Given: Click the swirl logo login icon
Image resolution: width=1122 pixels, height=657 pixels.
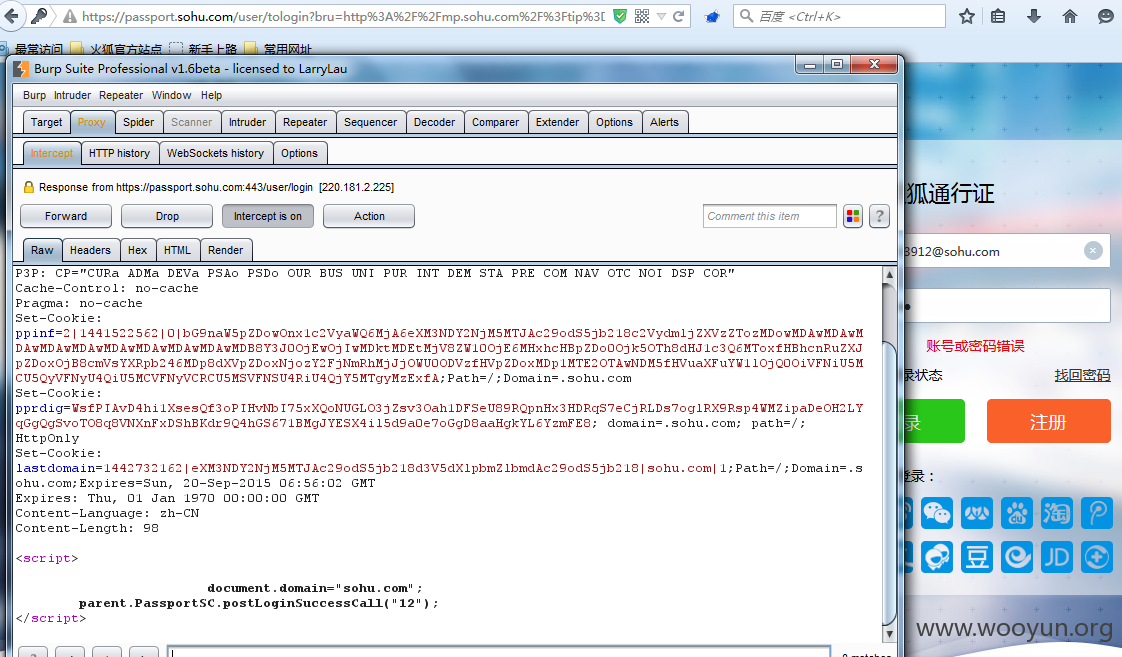Looking at the screenshot, I should (1017, 557).
